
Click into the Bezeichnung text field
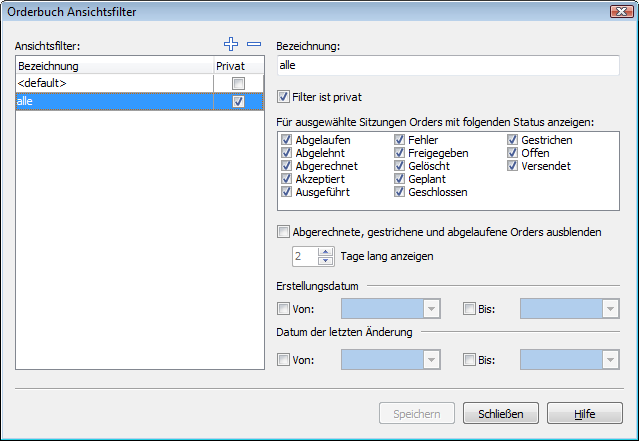tap(448, 65)
